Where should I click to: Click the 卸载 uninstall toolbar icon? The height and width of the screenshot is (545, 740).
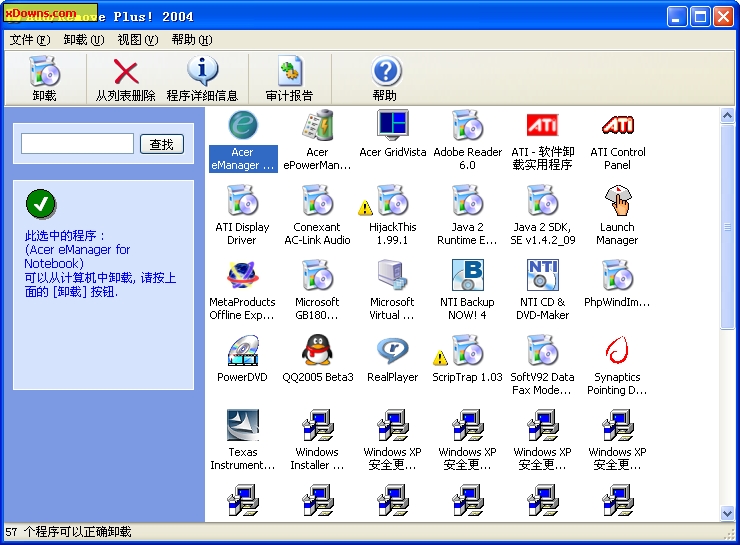pos(44,71)
